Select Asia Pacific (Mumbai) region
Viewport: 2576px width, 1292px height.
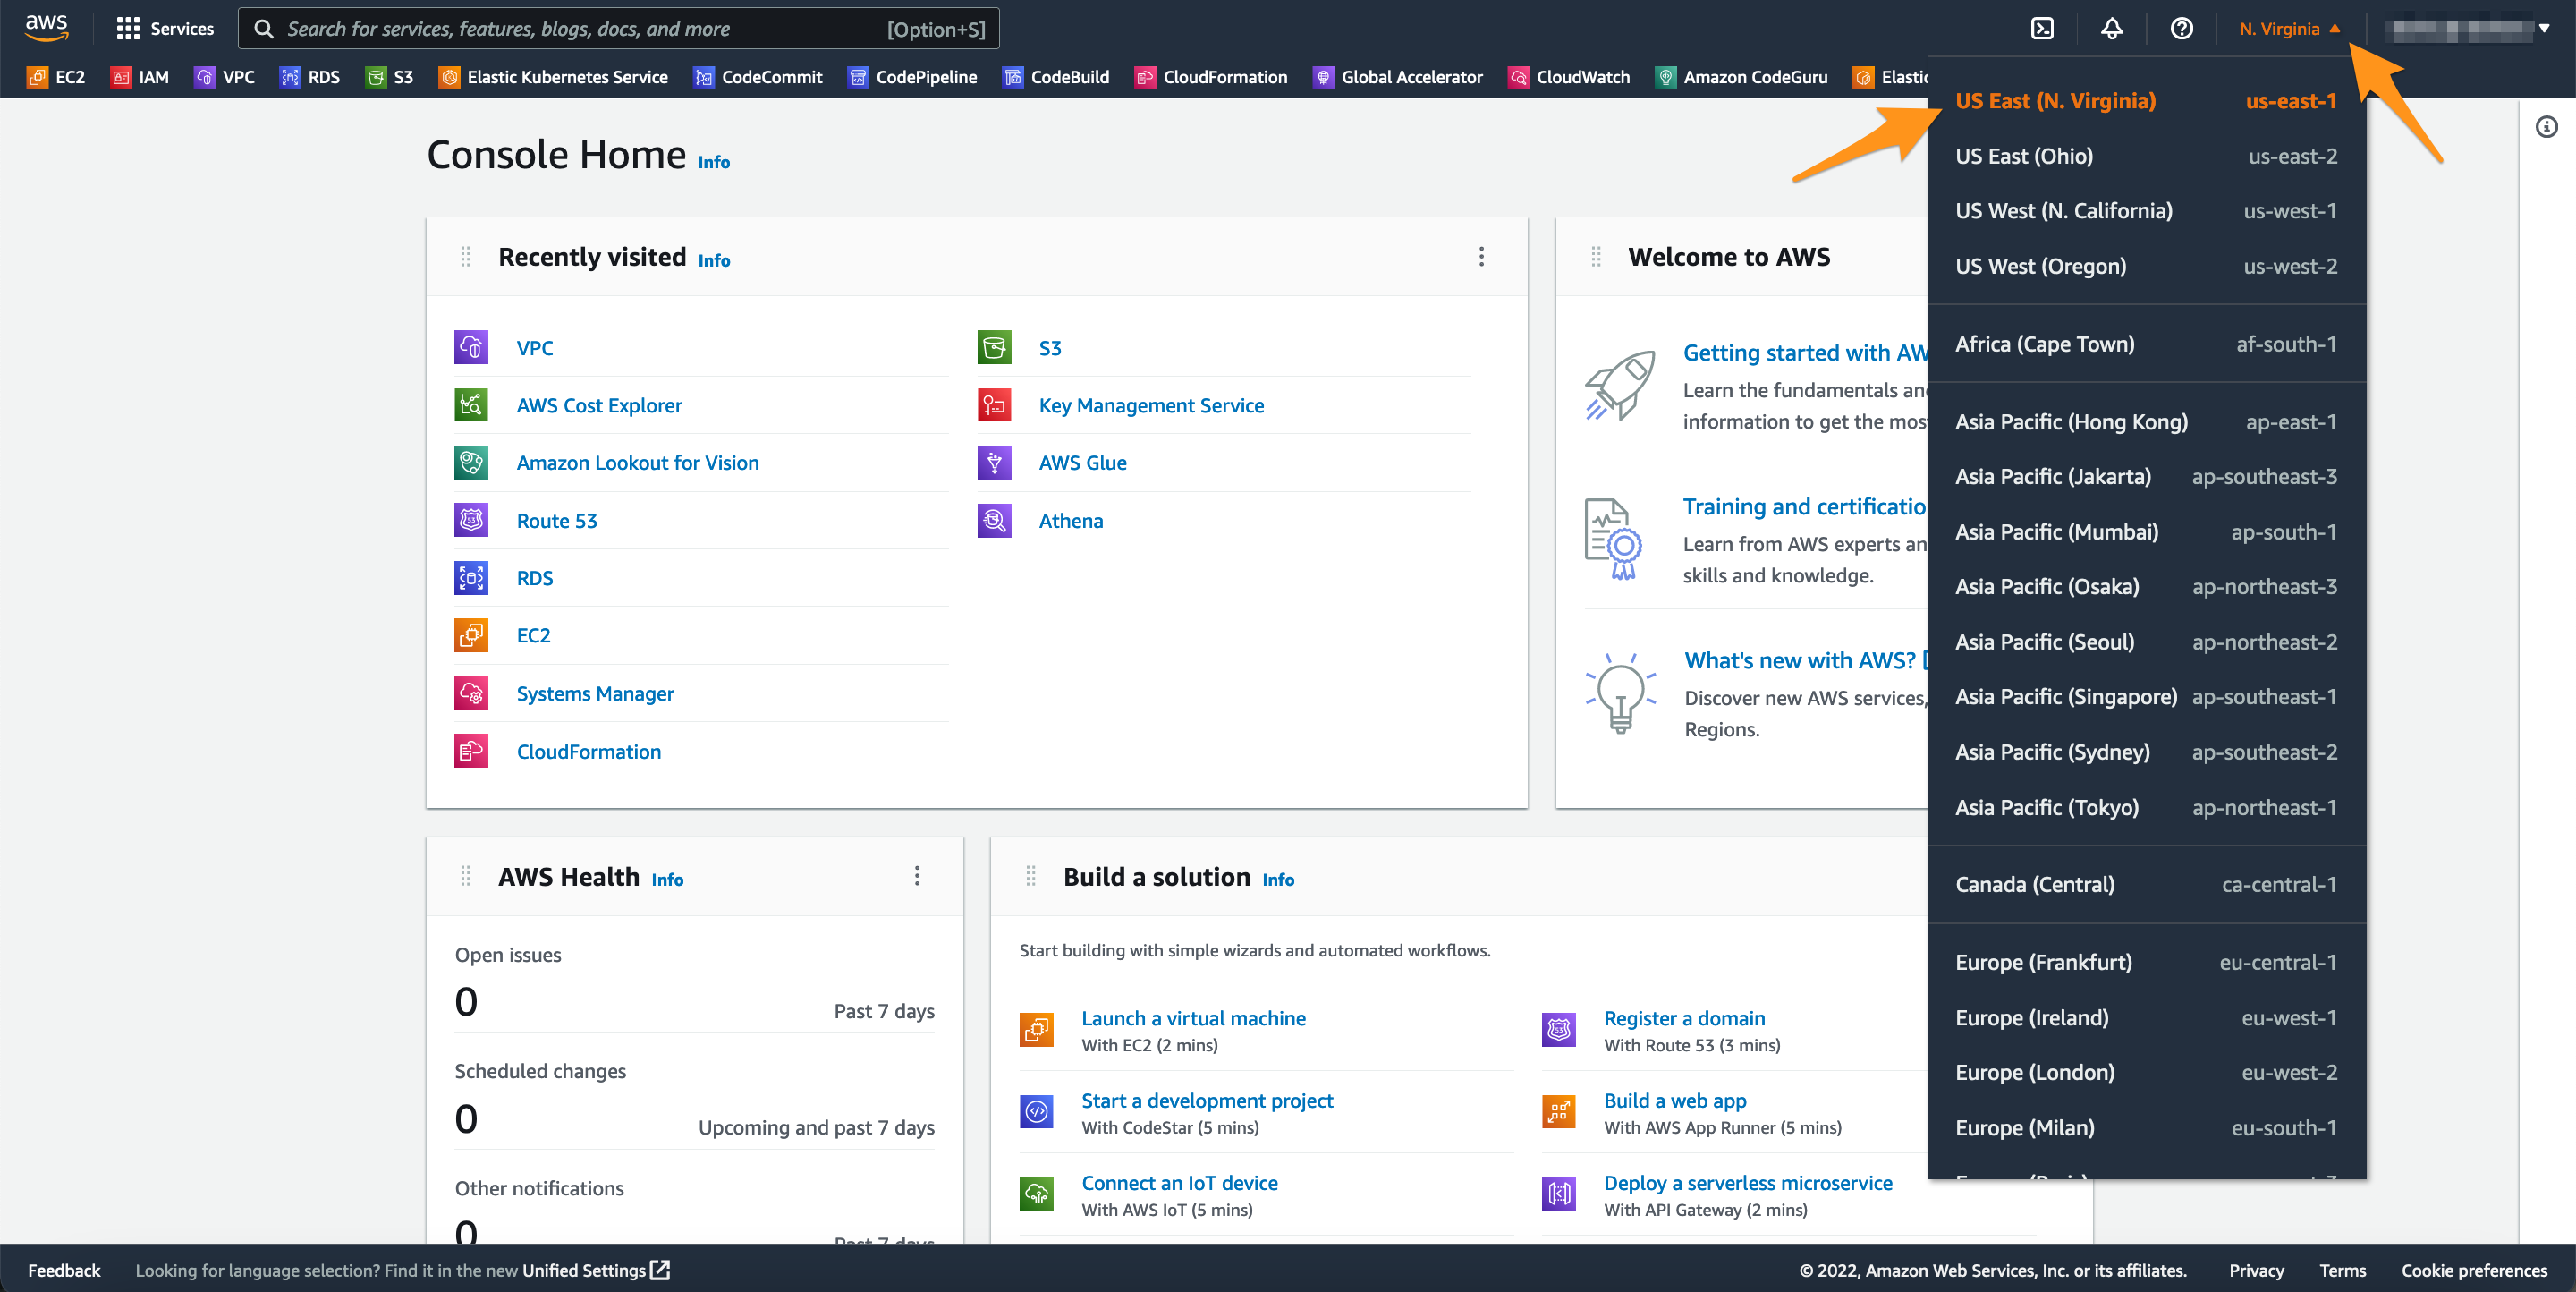(x=2146, y=532)
